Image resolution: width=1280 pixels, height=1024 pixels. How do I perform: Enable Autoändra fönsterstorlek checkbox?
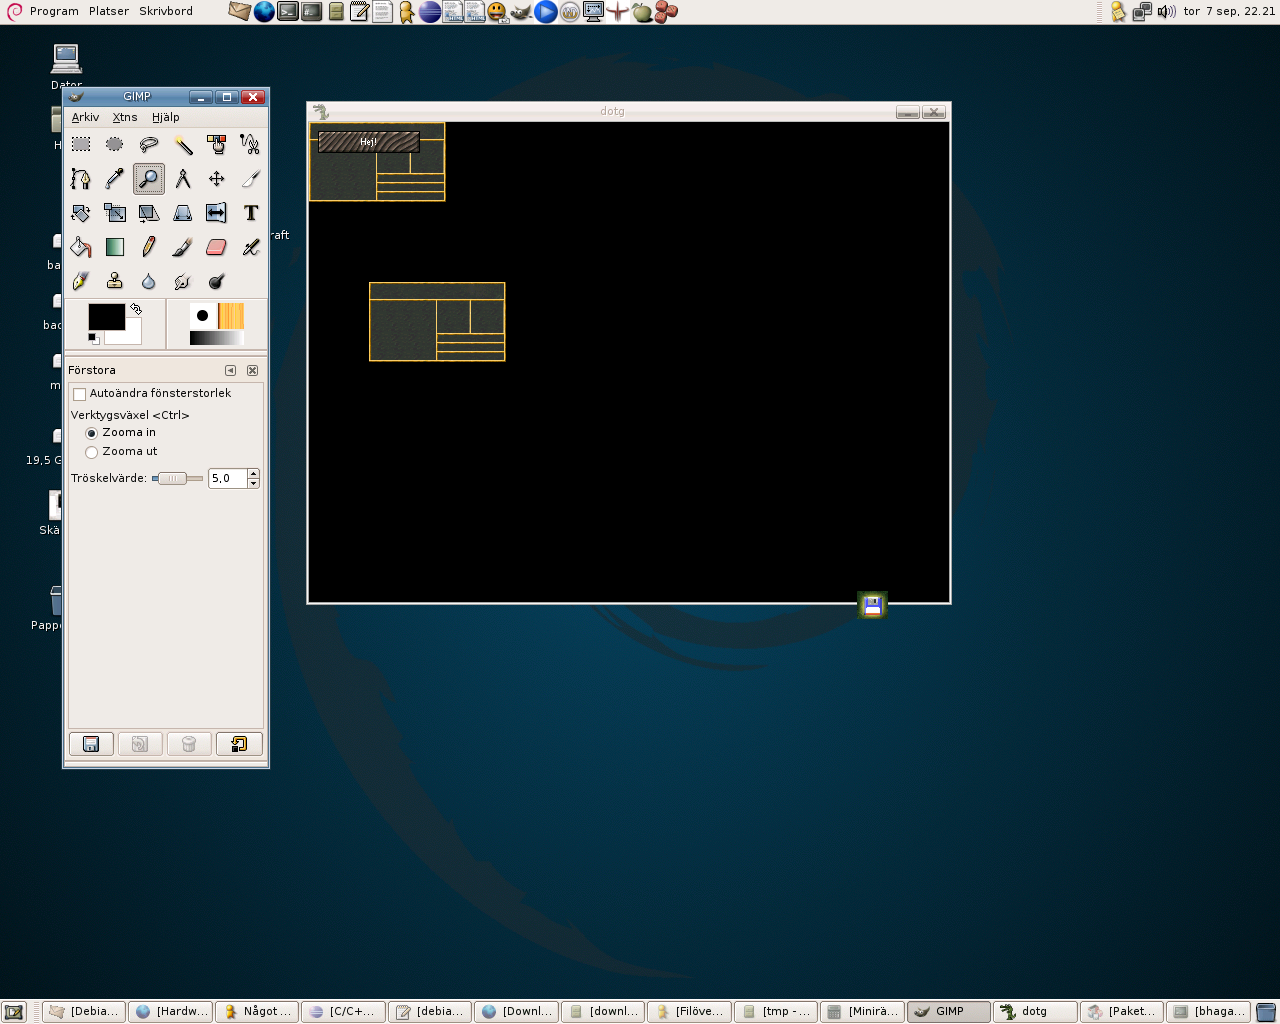(80, 394)
